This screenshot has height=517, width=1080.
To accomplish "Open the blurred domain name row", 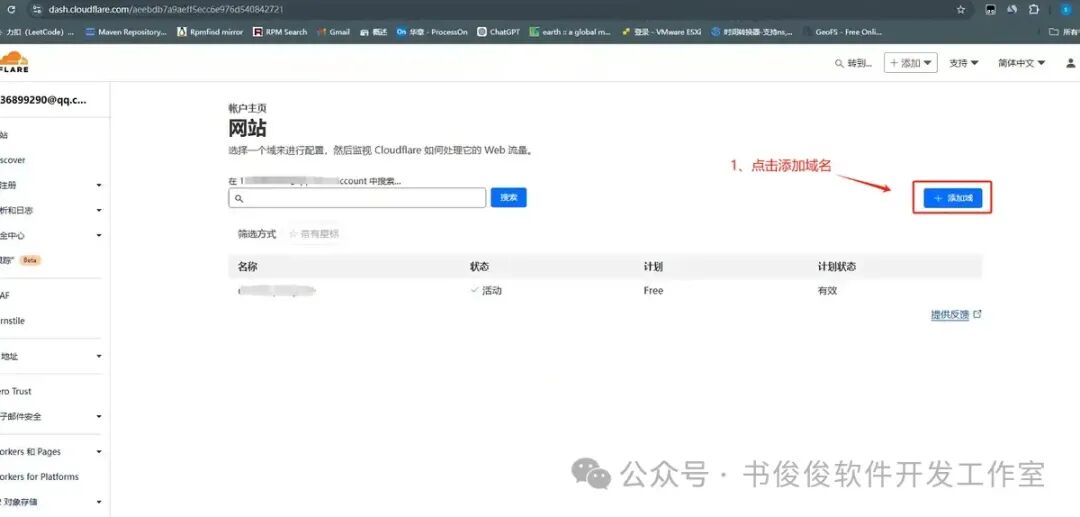I will pyautogui.click(x=276, y=291).
